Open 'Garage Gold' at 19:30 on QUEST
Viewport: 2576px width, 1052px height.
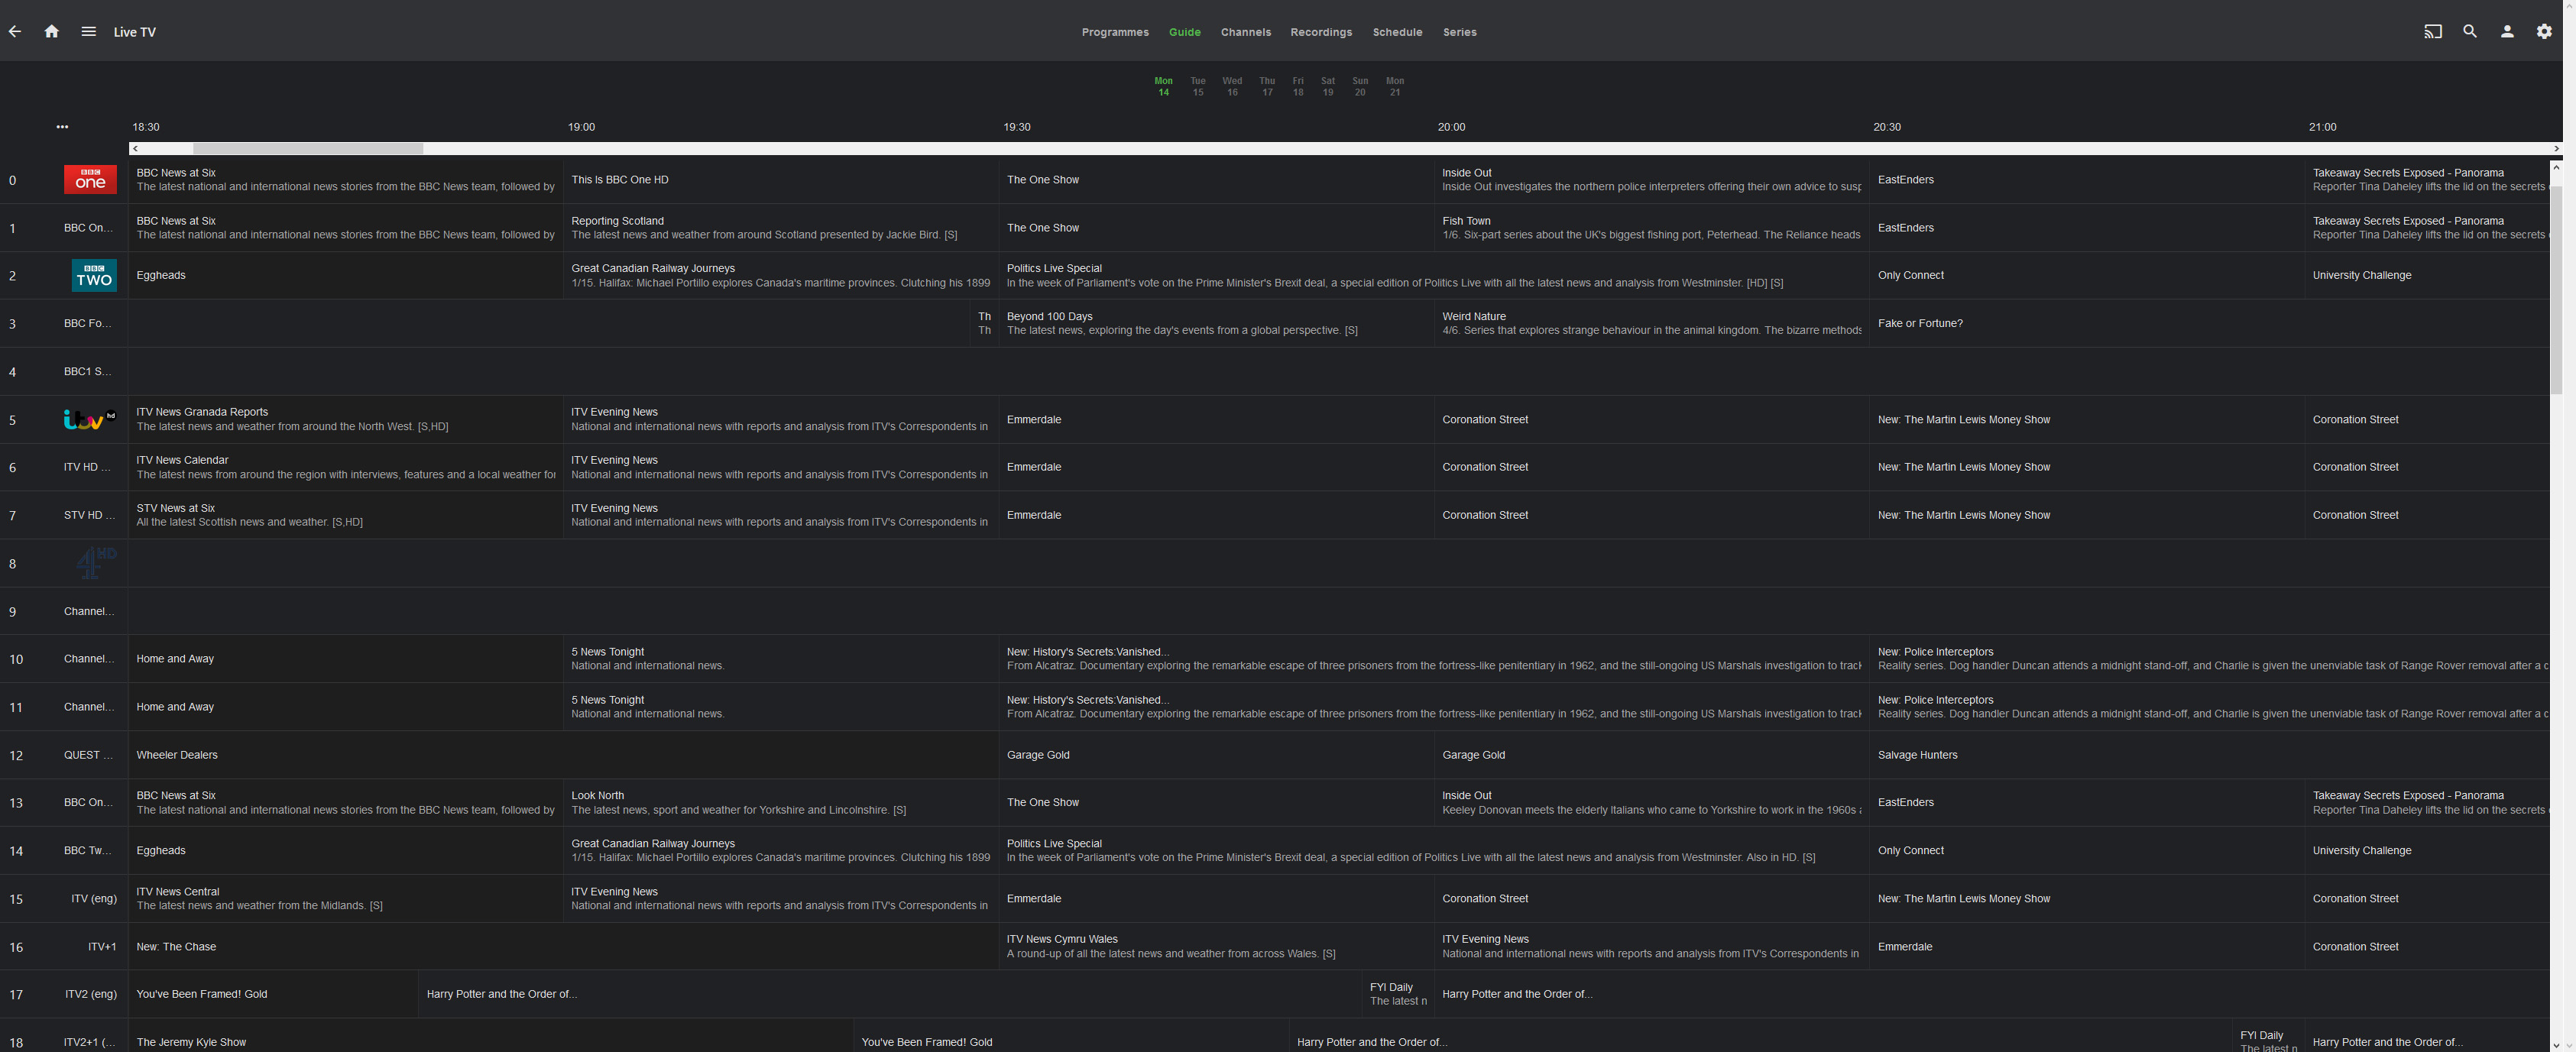pyautogui.click(x=1216, y=755)
